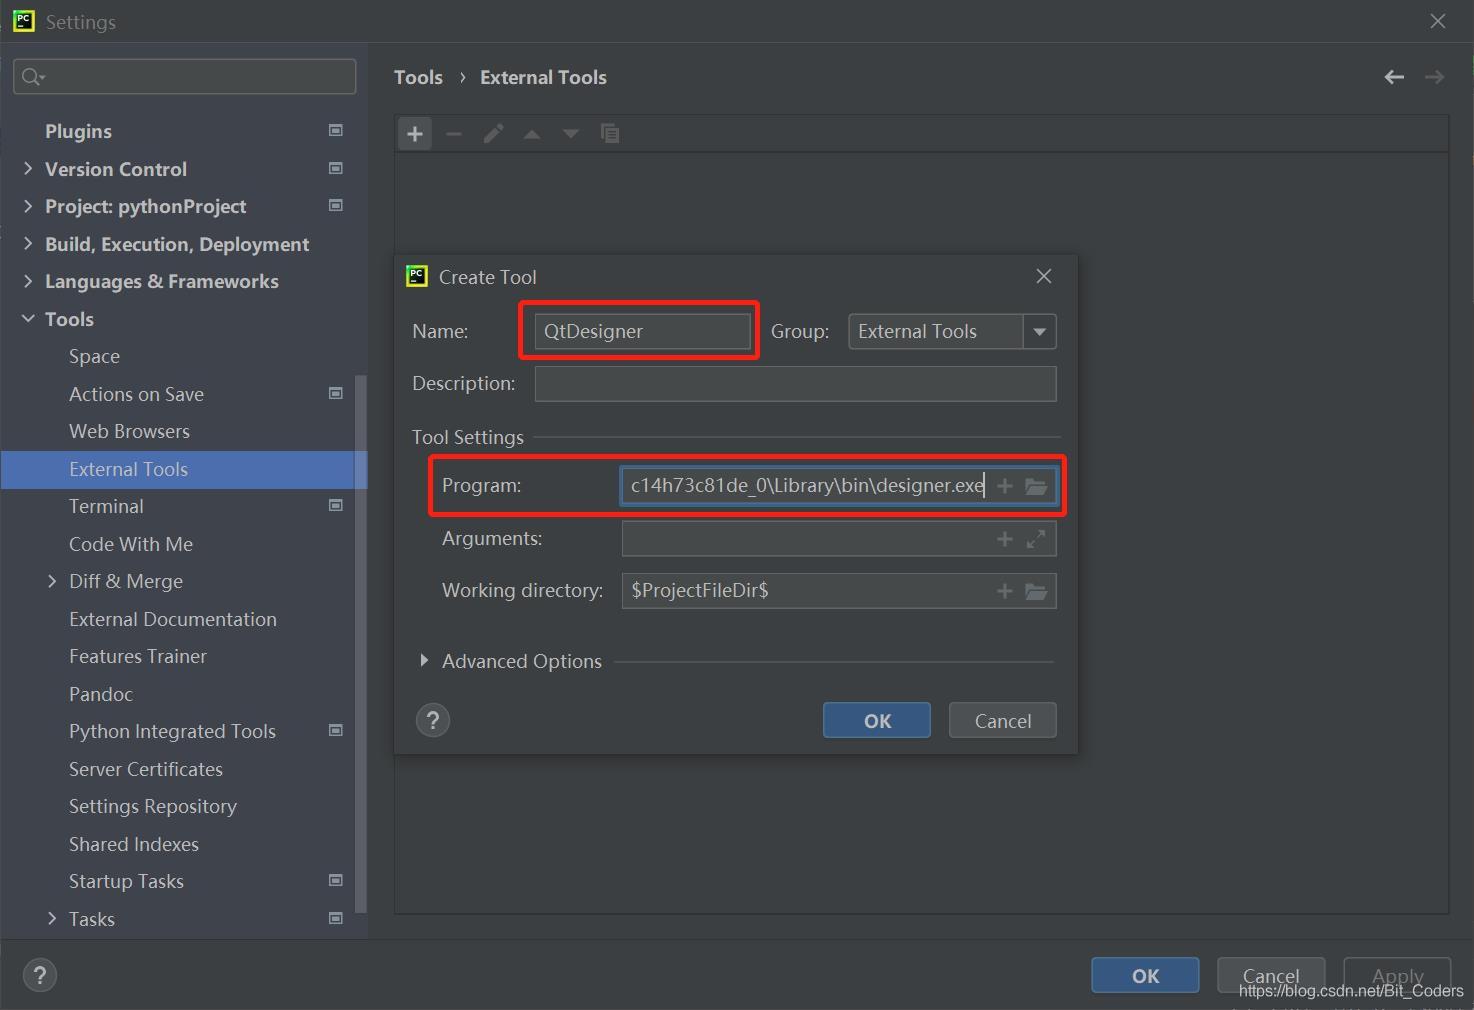Click the settings search box

(185, 76)
